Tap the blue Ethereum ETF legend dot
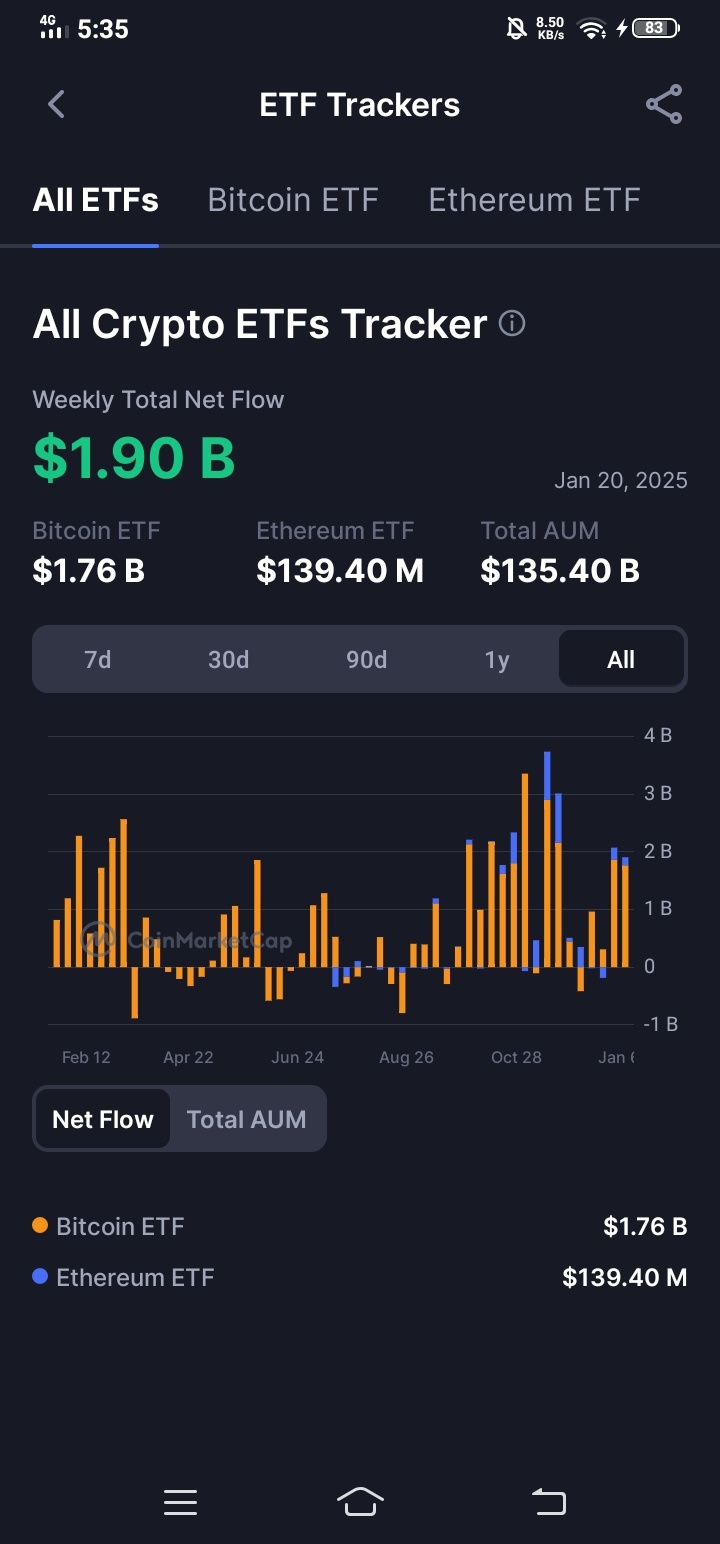 click(x=40, y=1276)
